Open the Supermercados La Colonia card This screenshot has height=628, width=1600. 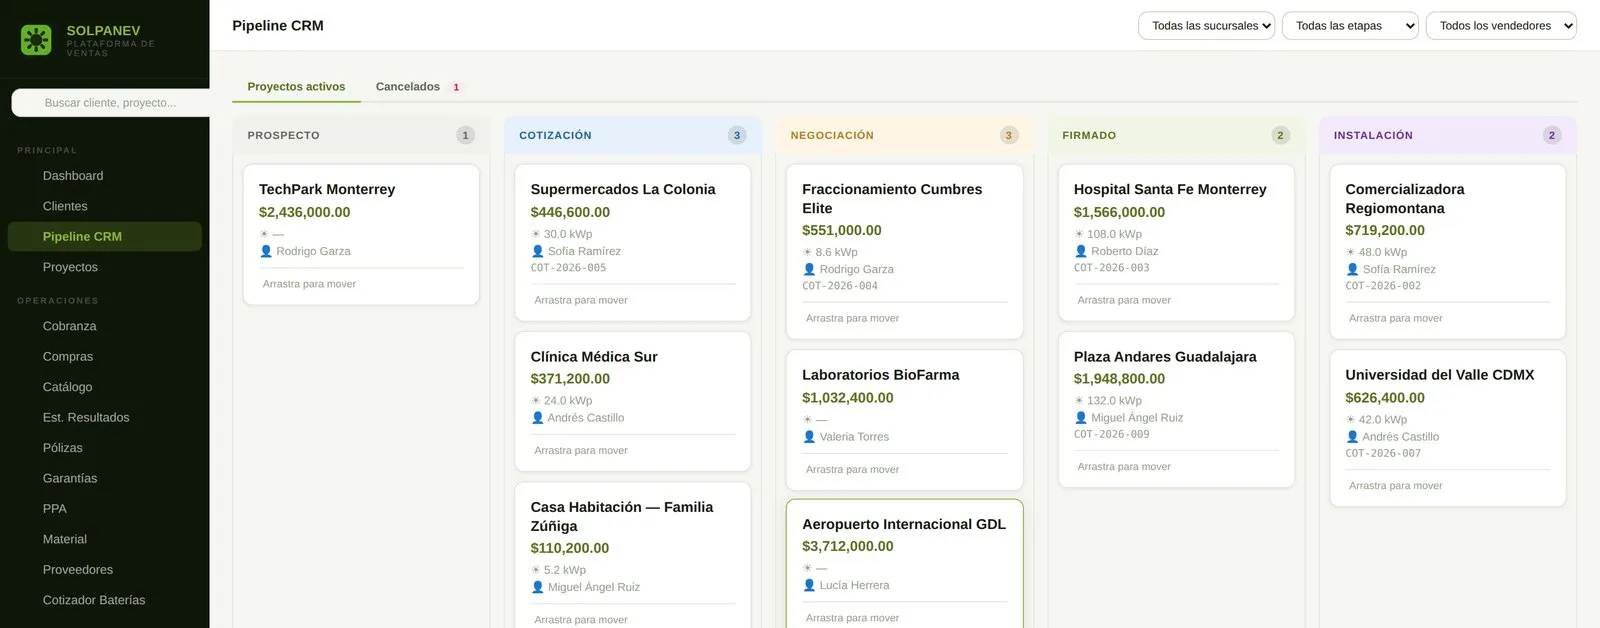(x=633, y=243)
